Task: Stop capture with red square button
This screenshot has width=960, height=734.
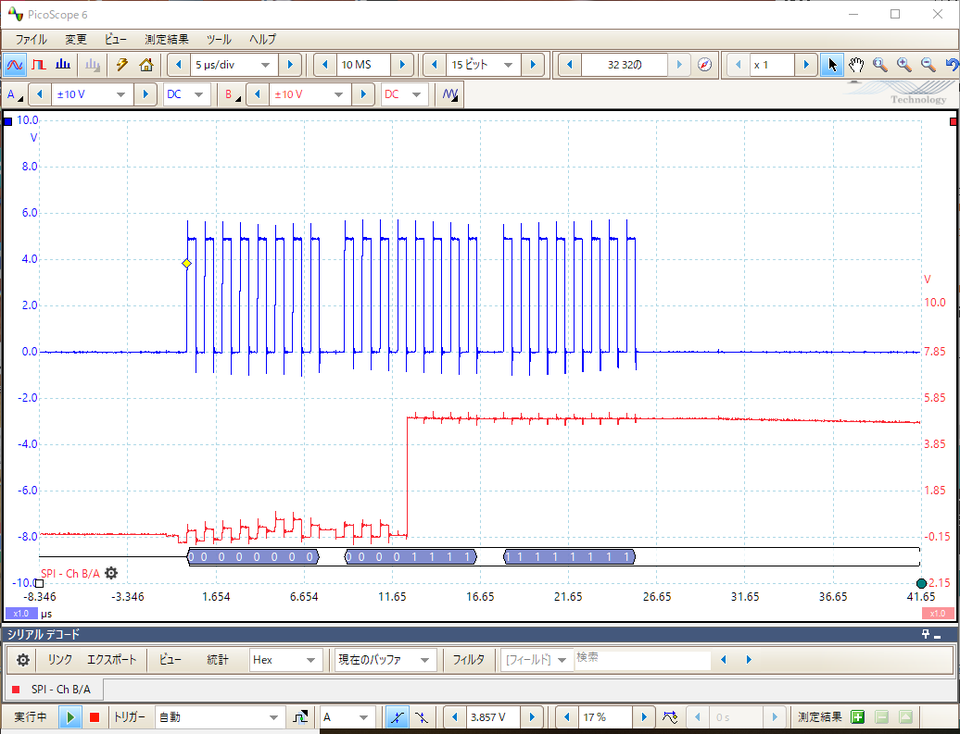Action: click(x=94, y=717)
